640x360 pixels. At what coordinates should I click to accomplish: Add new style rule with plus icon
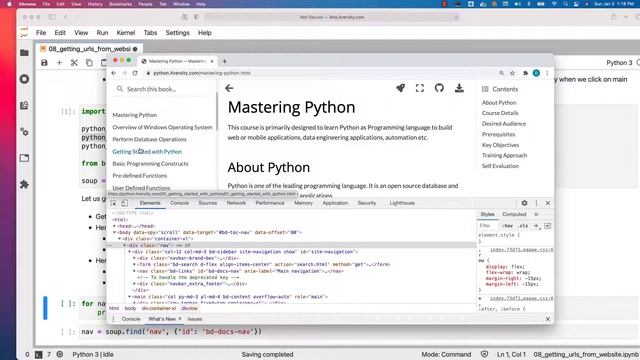pos(536,226)
